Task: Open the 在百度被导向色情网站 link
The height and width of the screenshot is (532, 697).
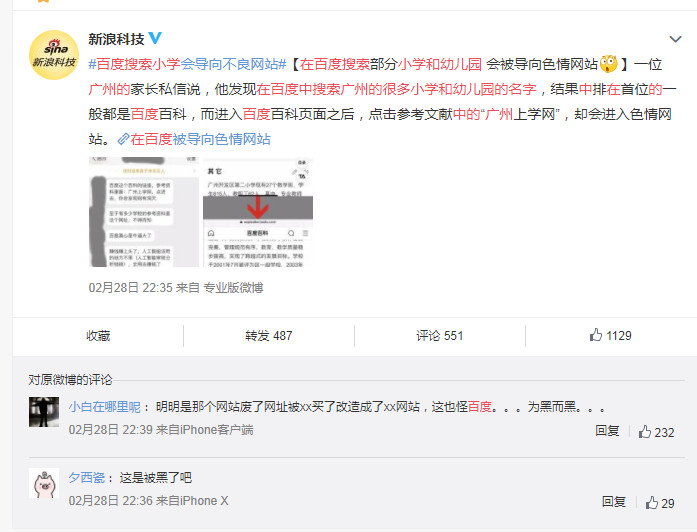Action: 194,139
